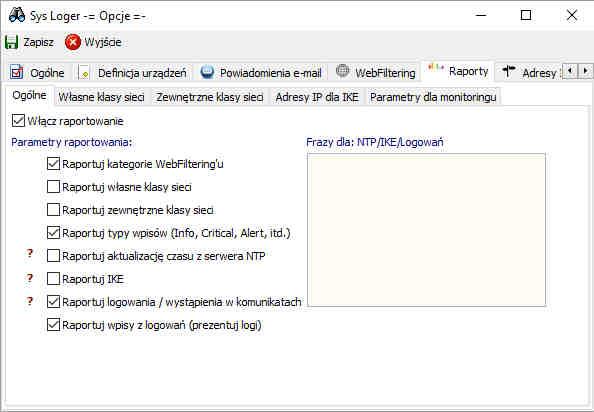
Task: Click the Frazy dla: NTP/IKE/Logowań label
Action: tap(375, 142)
